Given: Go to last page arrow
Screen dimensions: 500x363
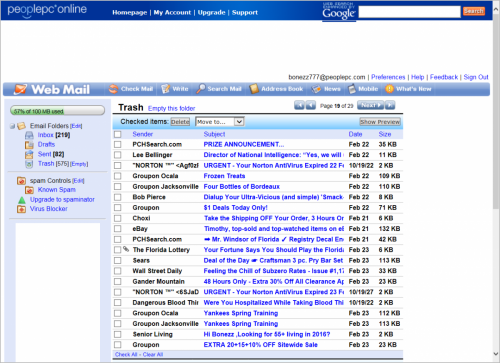Looking at the screenshot, I should click(390, 105).
